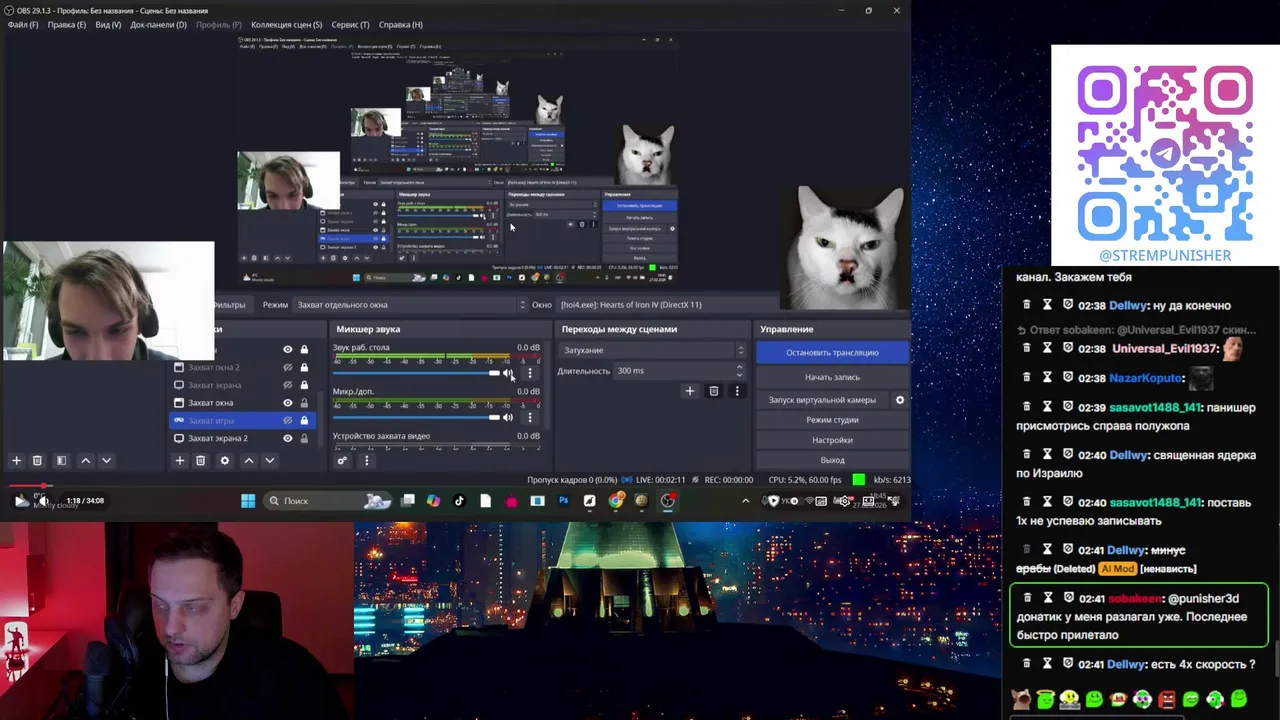1280x720 pixels.
Task: Mute the Микр./доп. speaker icon
Action: pyautogui.click(x=508, y=417)
